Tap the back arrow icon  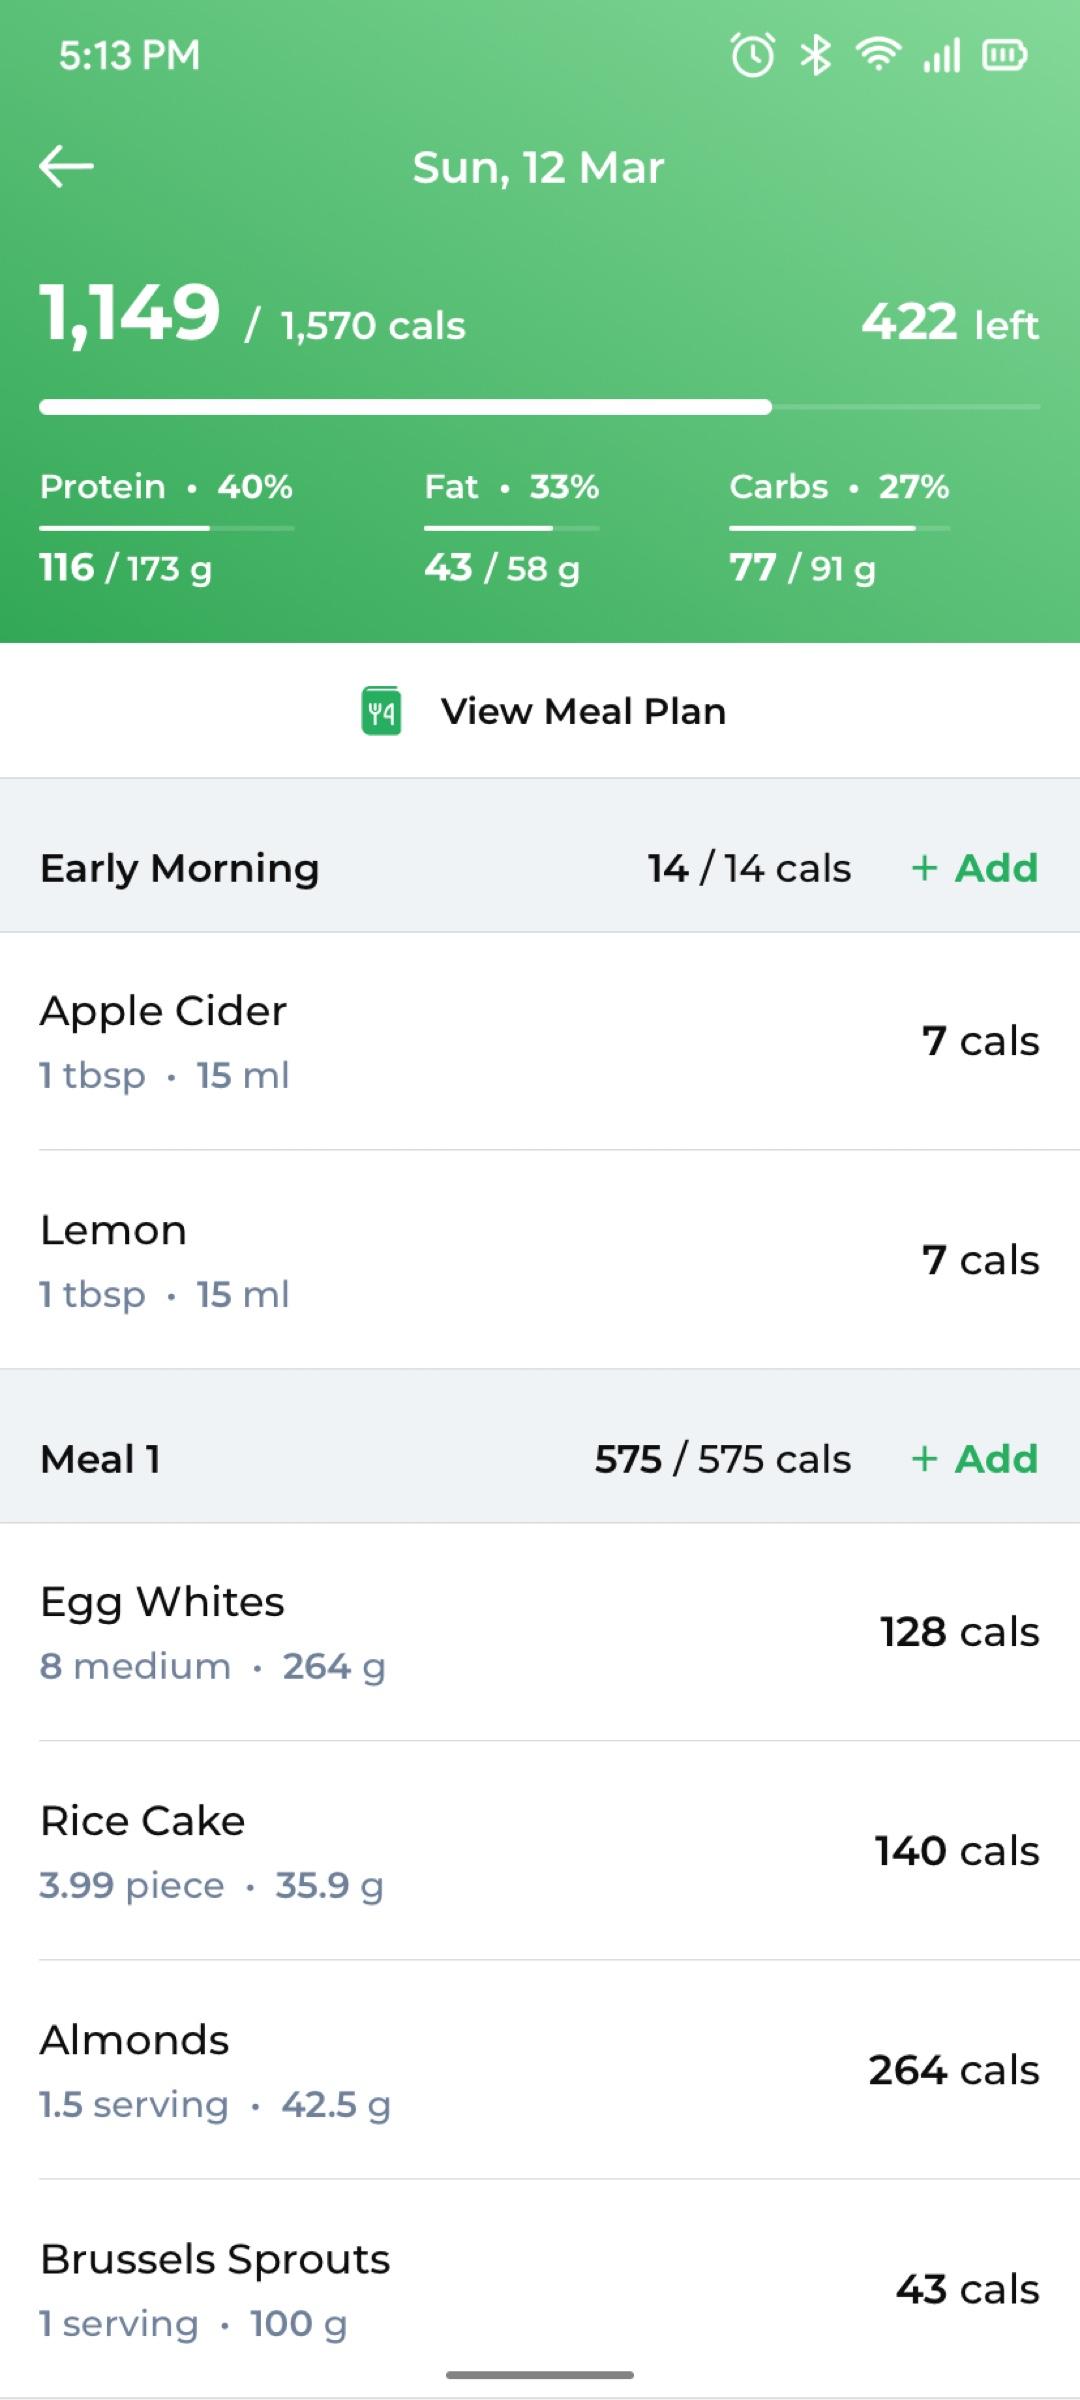pyautogui.click(x=66, y=166)
